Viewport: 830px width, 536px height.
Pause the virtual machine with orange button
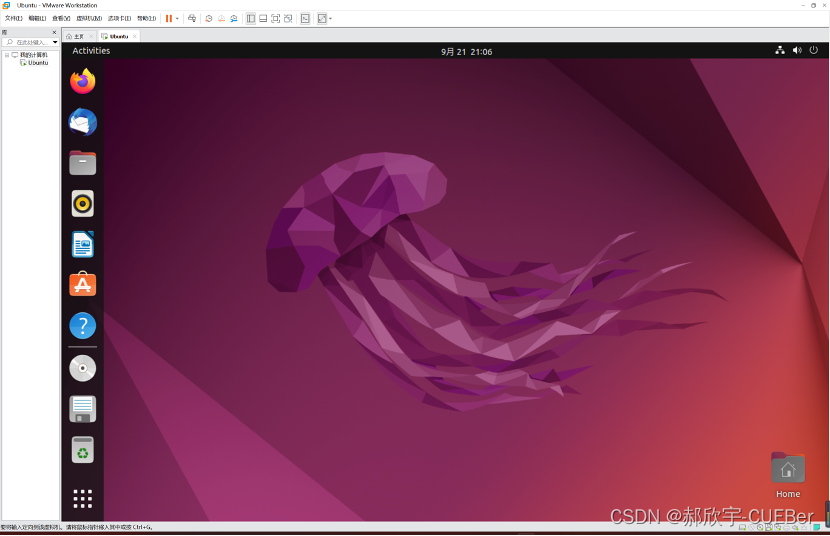coord(169,19)
